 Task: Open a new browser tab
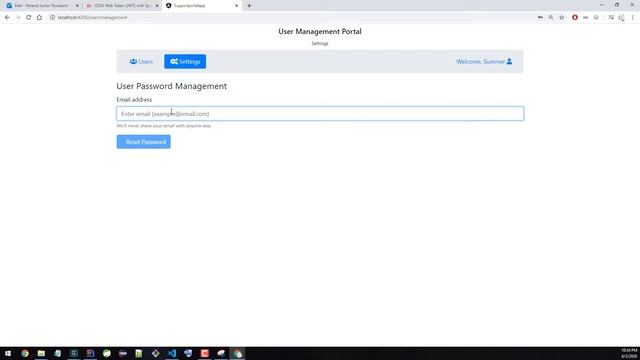[x=249, y=6]
